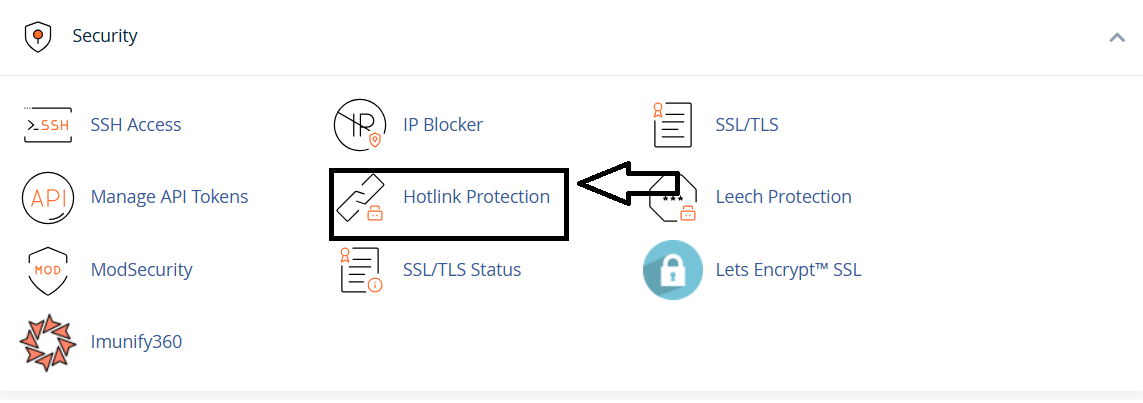Open the SSH Access link

pos(136,125)
